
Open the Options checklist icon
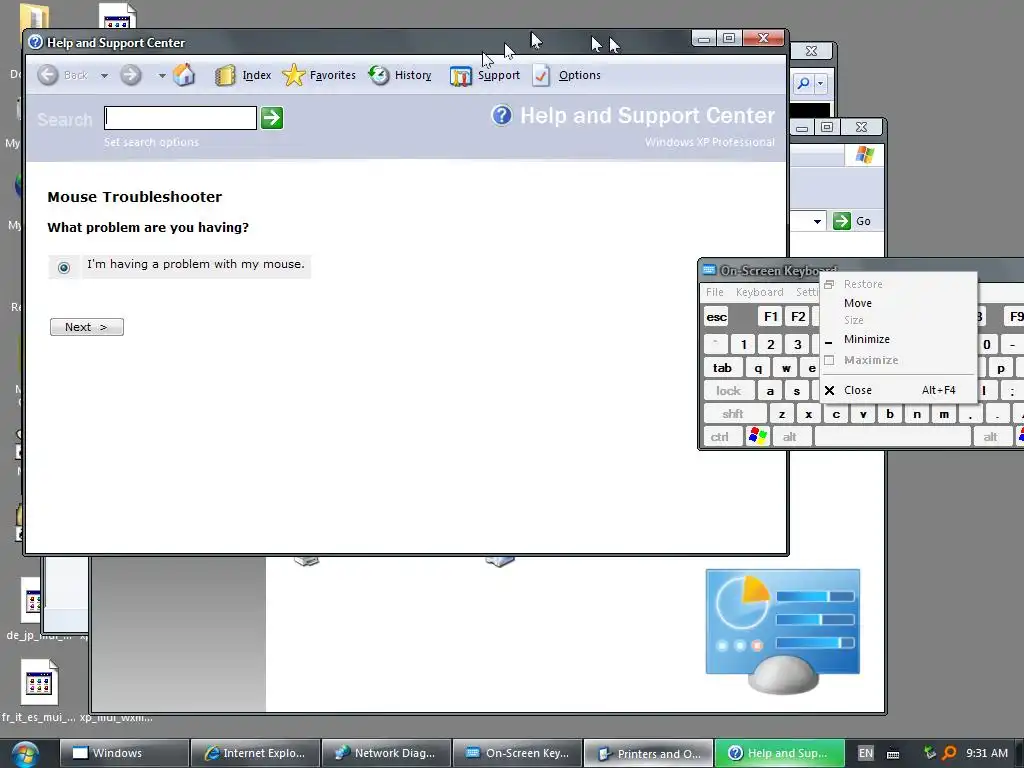pyautogui.click(x=541, y=75)
